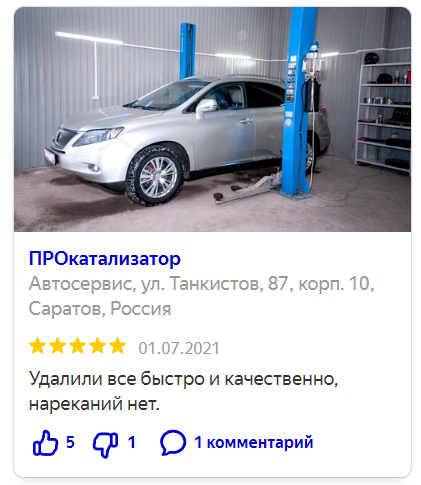Dislike the review with thumbs down icon
The image size is (421, 485).
pos(105,444)
